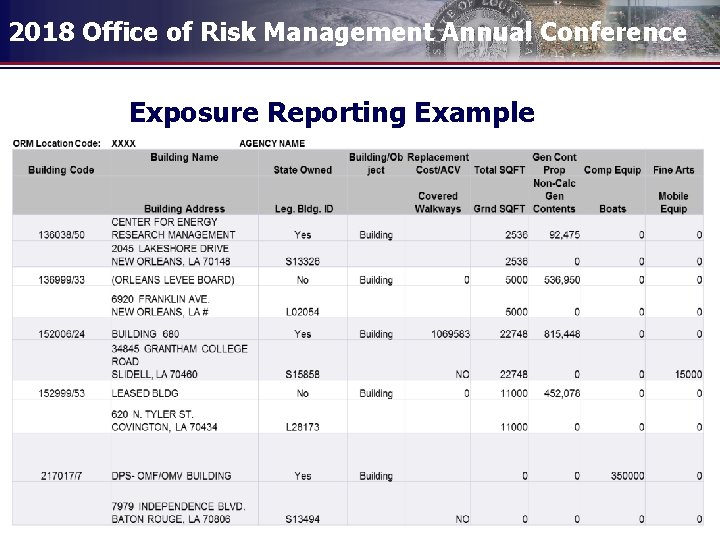Select legislative ID L02054
The width and height of the screenshot is (720, 540).
coord(302,312)
